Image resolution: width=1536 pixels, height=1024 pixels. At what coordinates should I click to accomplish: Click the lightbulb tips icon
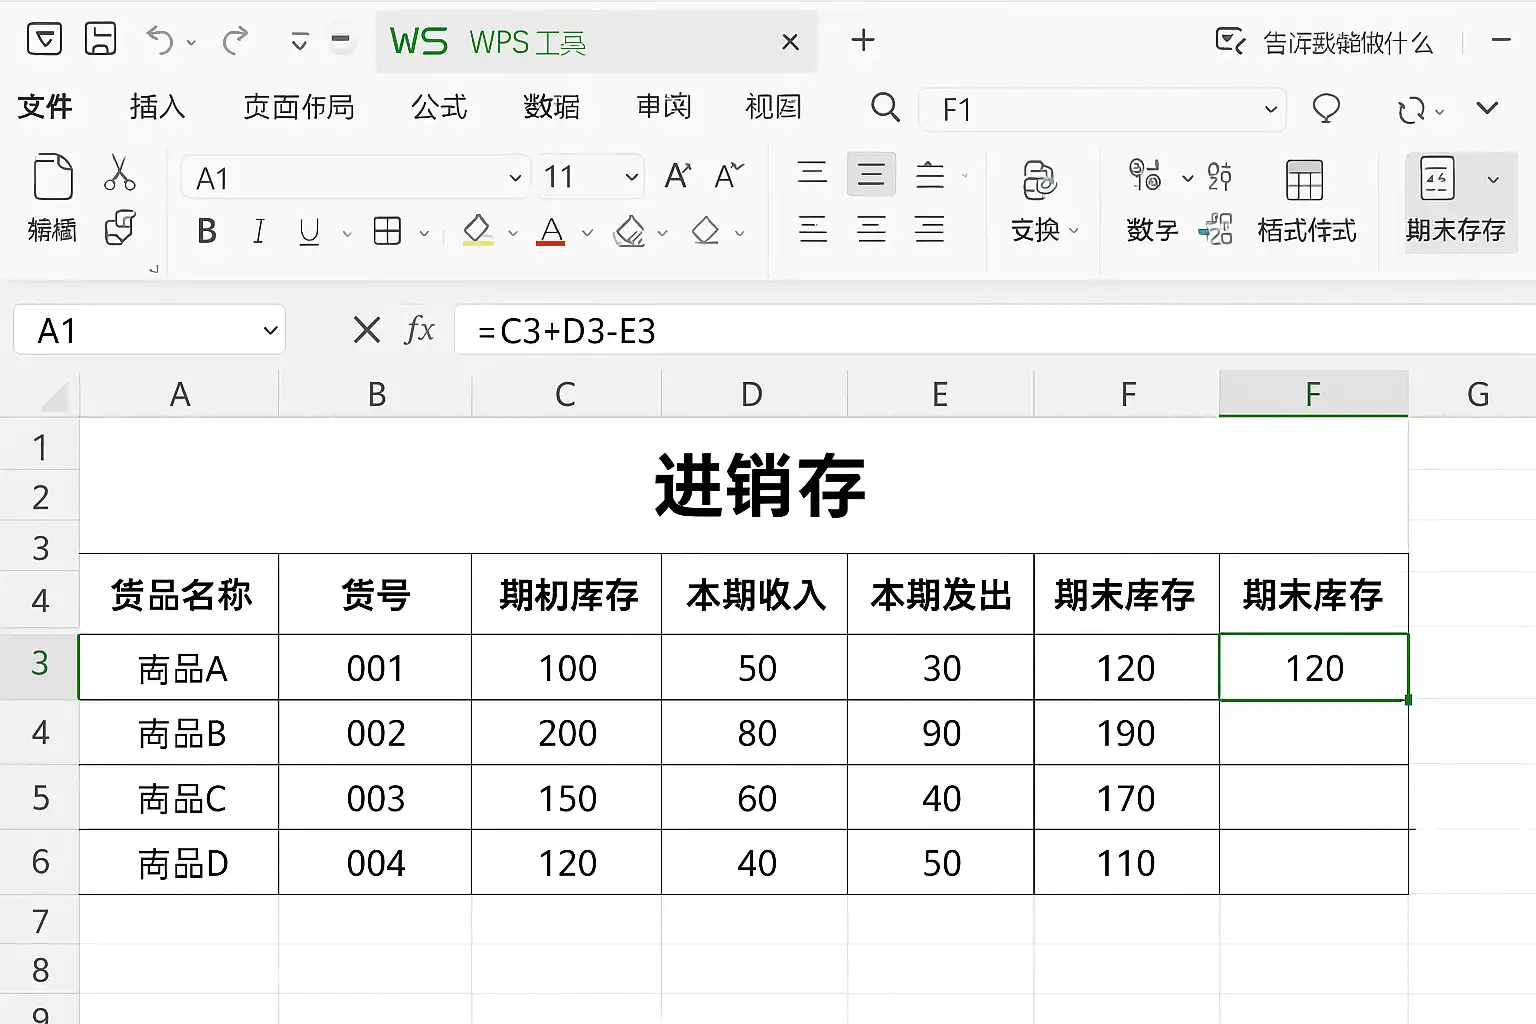coord(1326,108)
